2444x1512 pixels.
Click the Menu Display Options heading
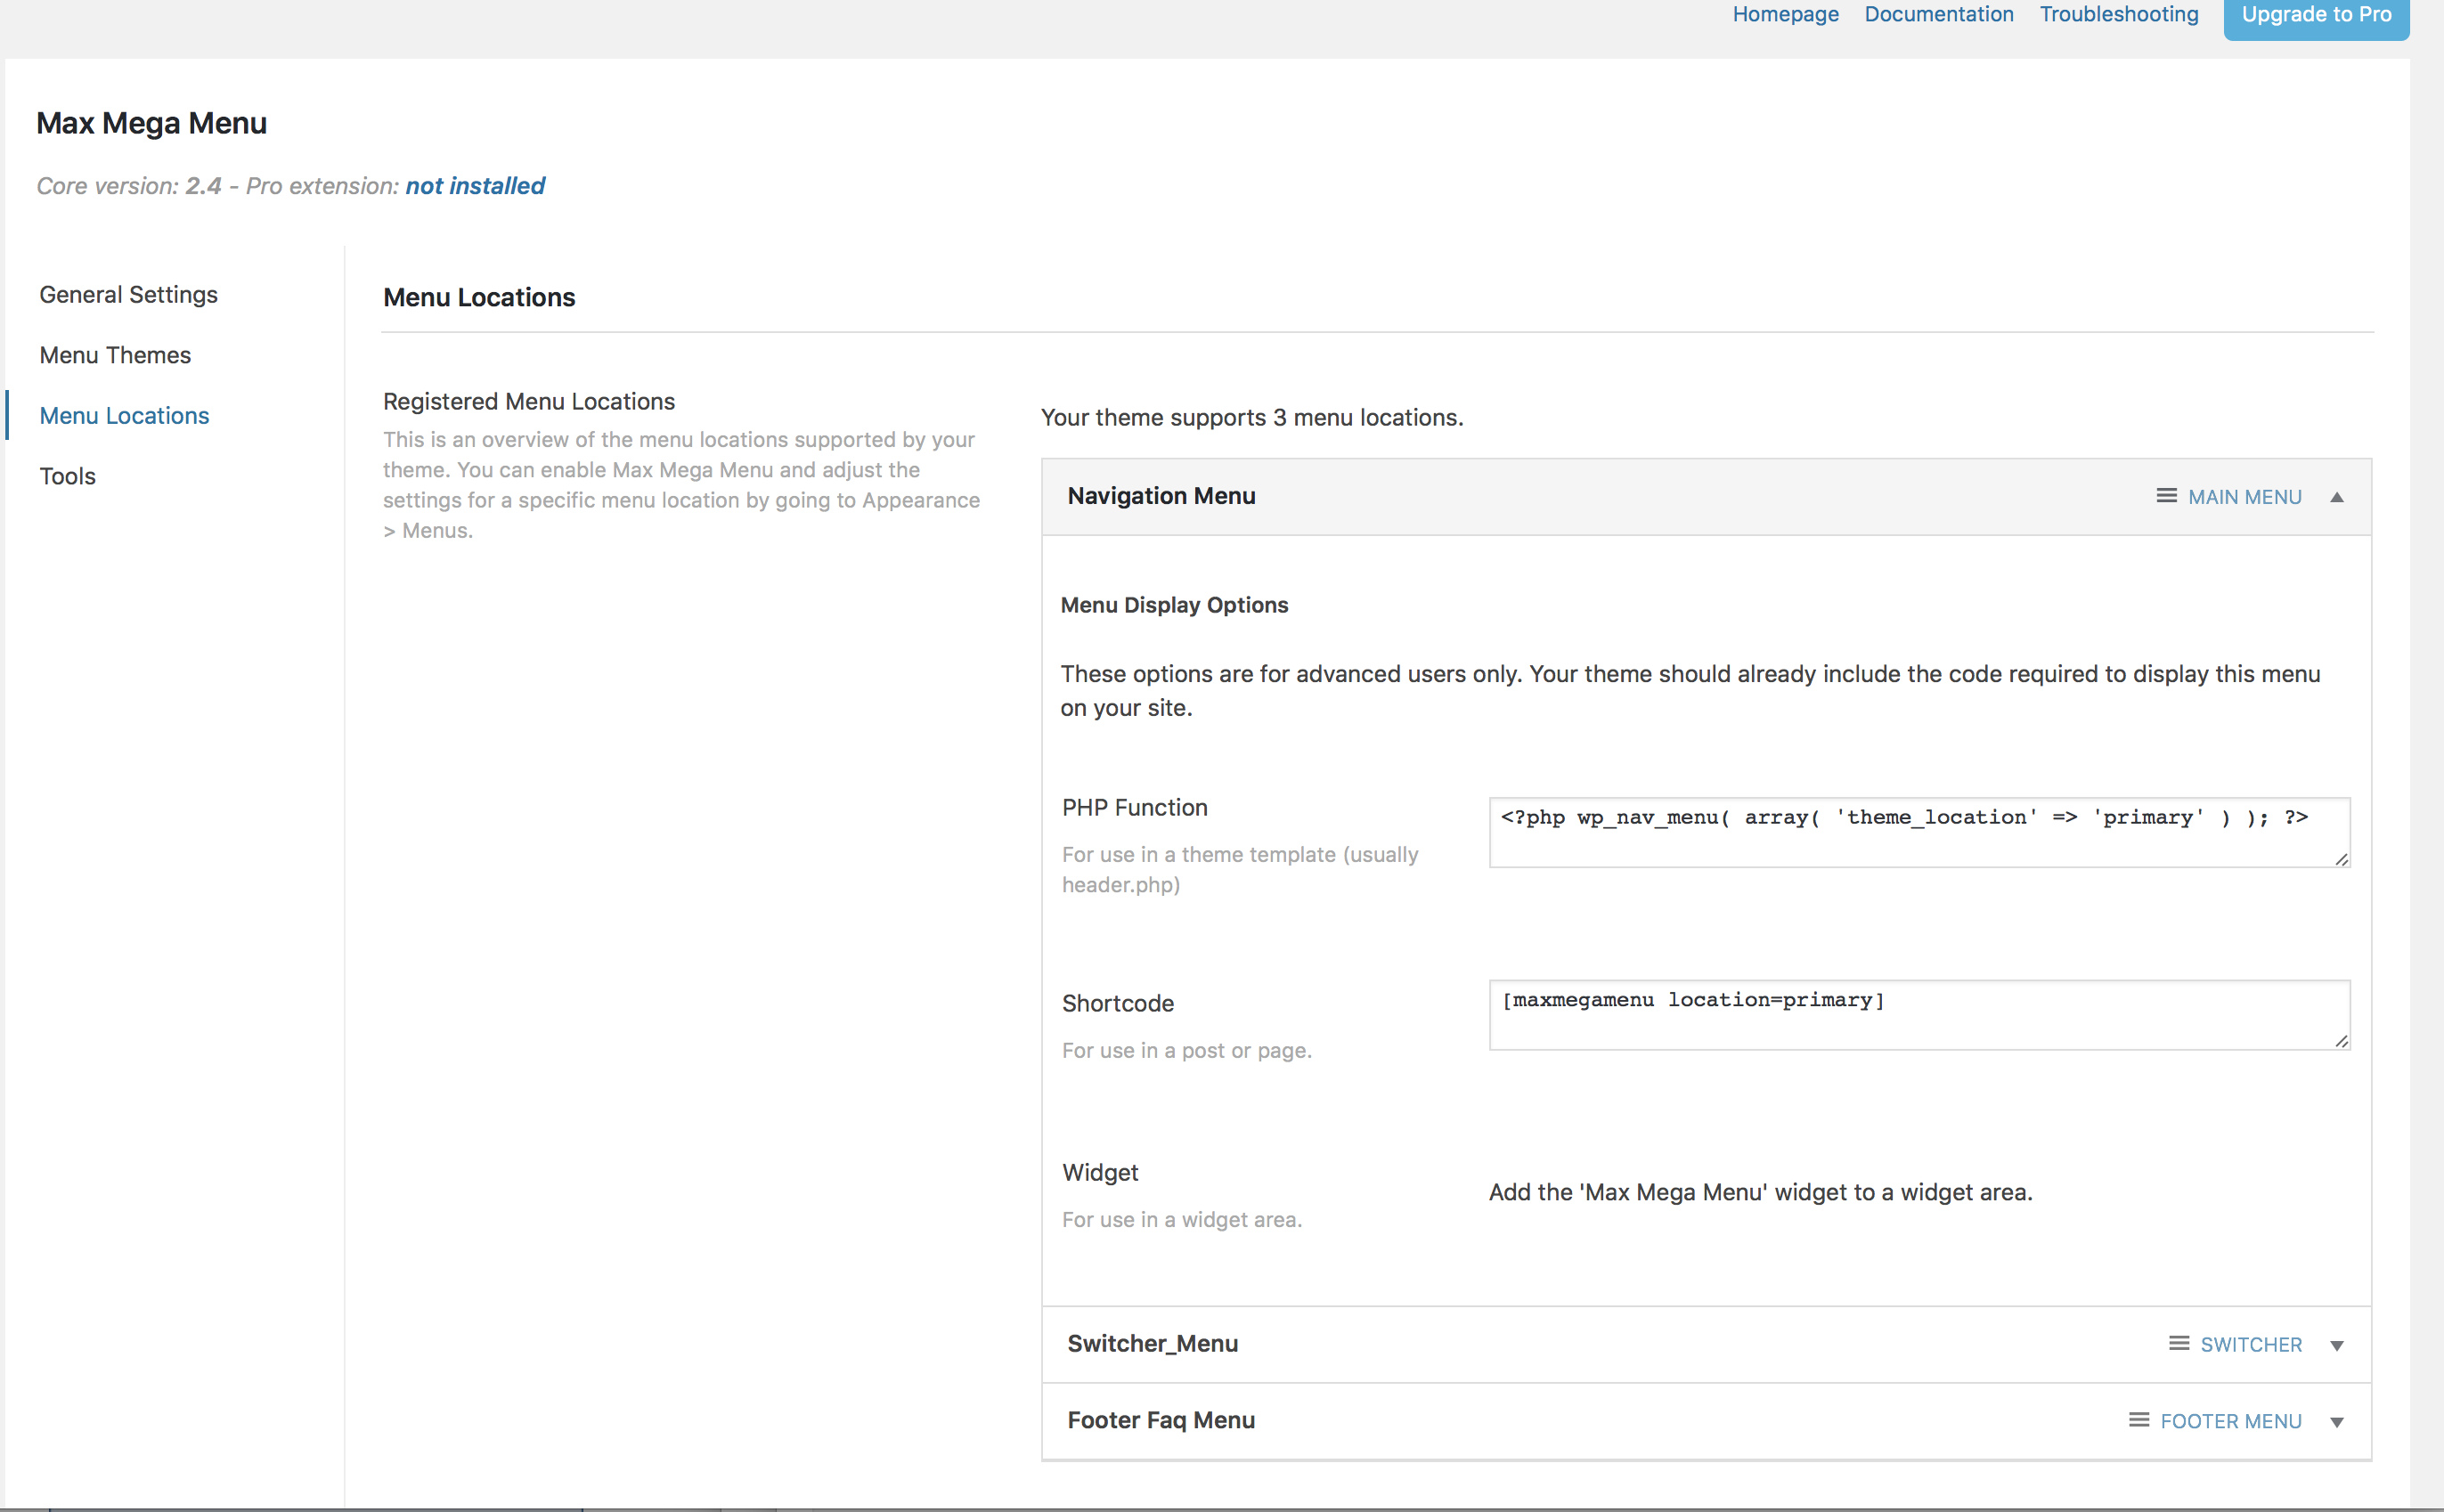pos(1174,605)
